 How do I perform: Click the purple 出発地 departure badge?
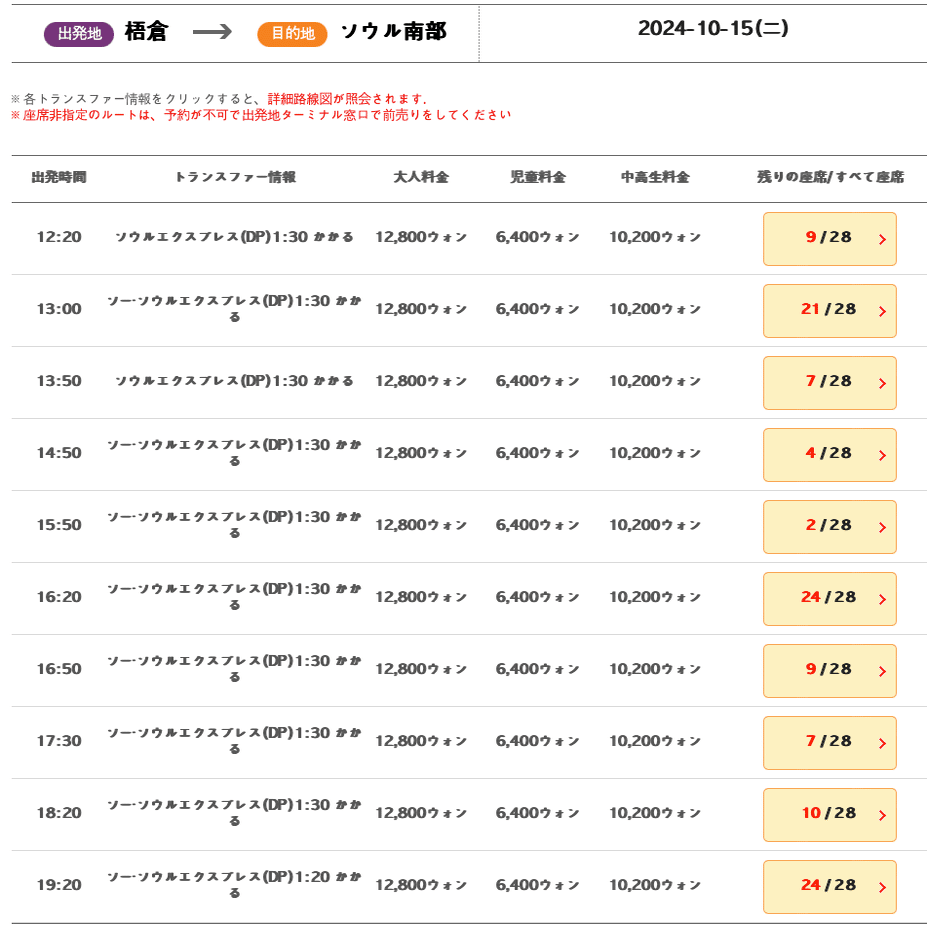tap(79, 34)
